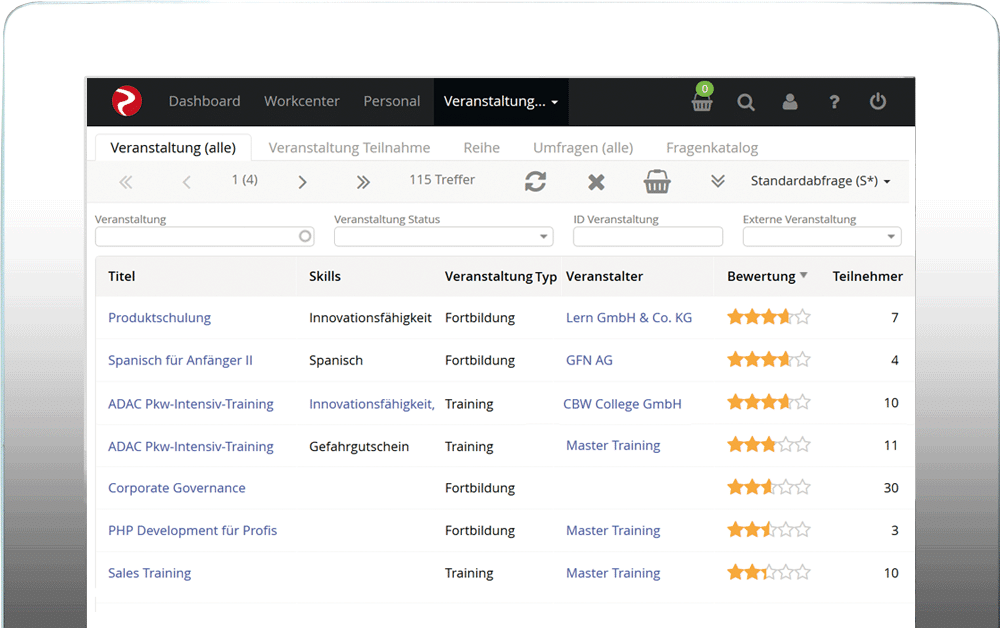This screenshot has height=628, width=1000.
Task: Switch to Reihe tab
Action: coord(482,148)
